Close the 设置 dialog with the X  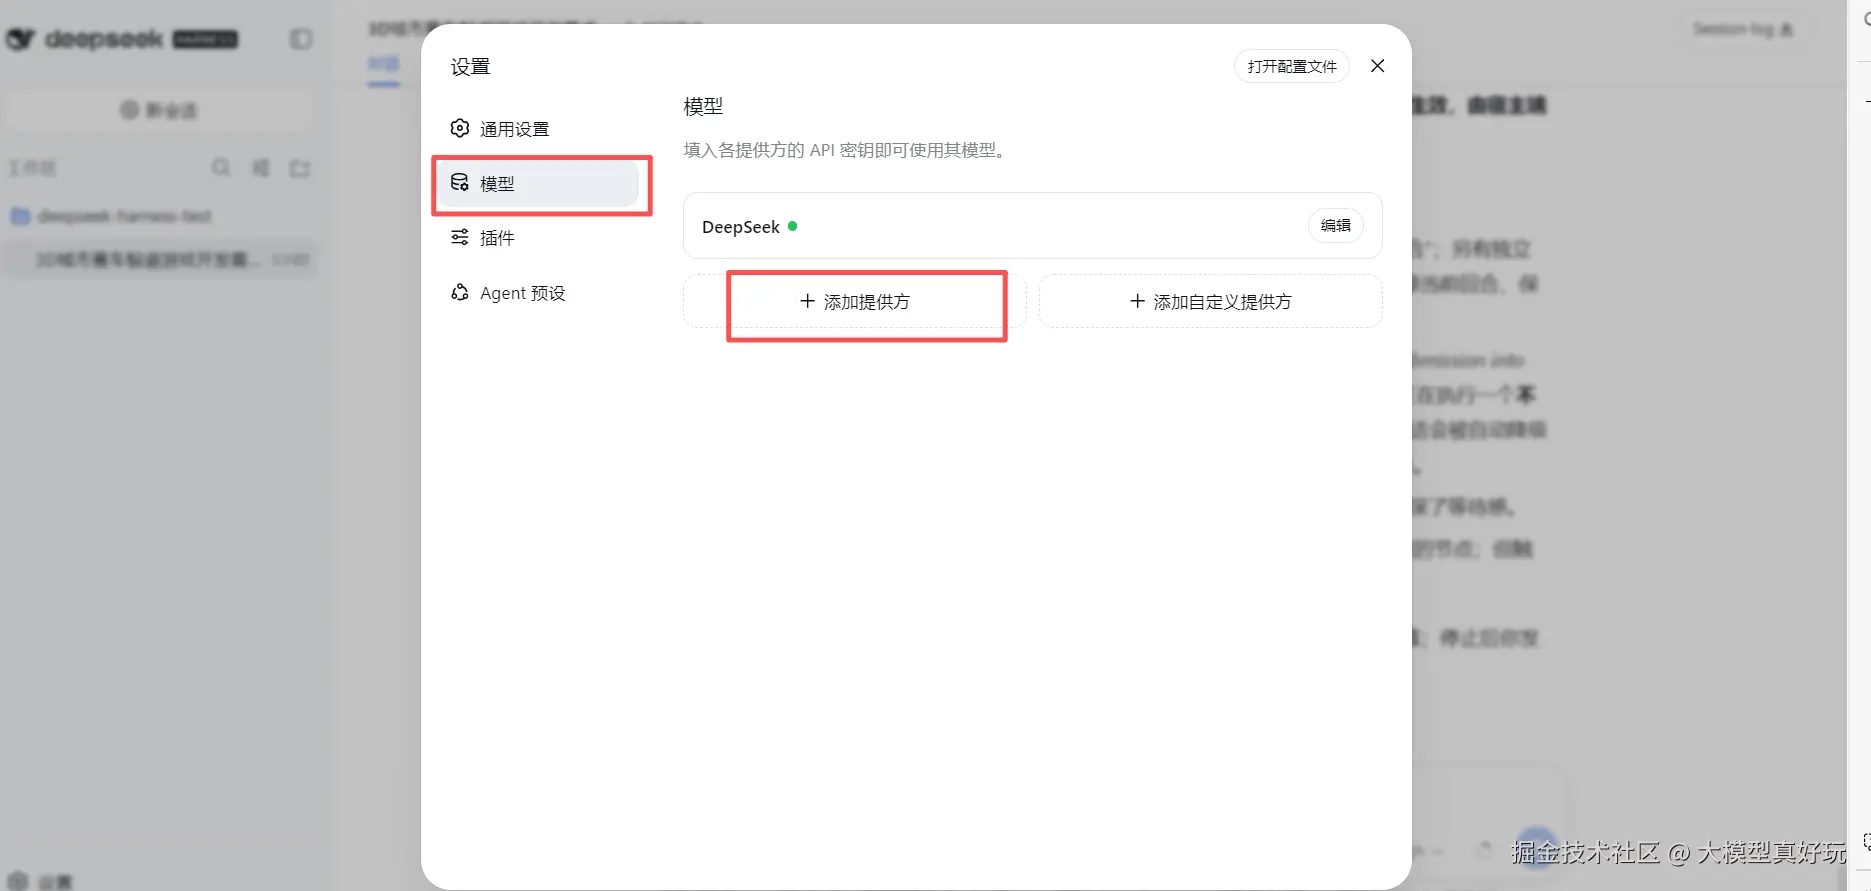(x=1377, y=66)
